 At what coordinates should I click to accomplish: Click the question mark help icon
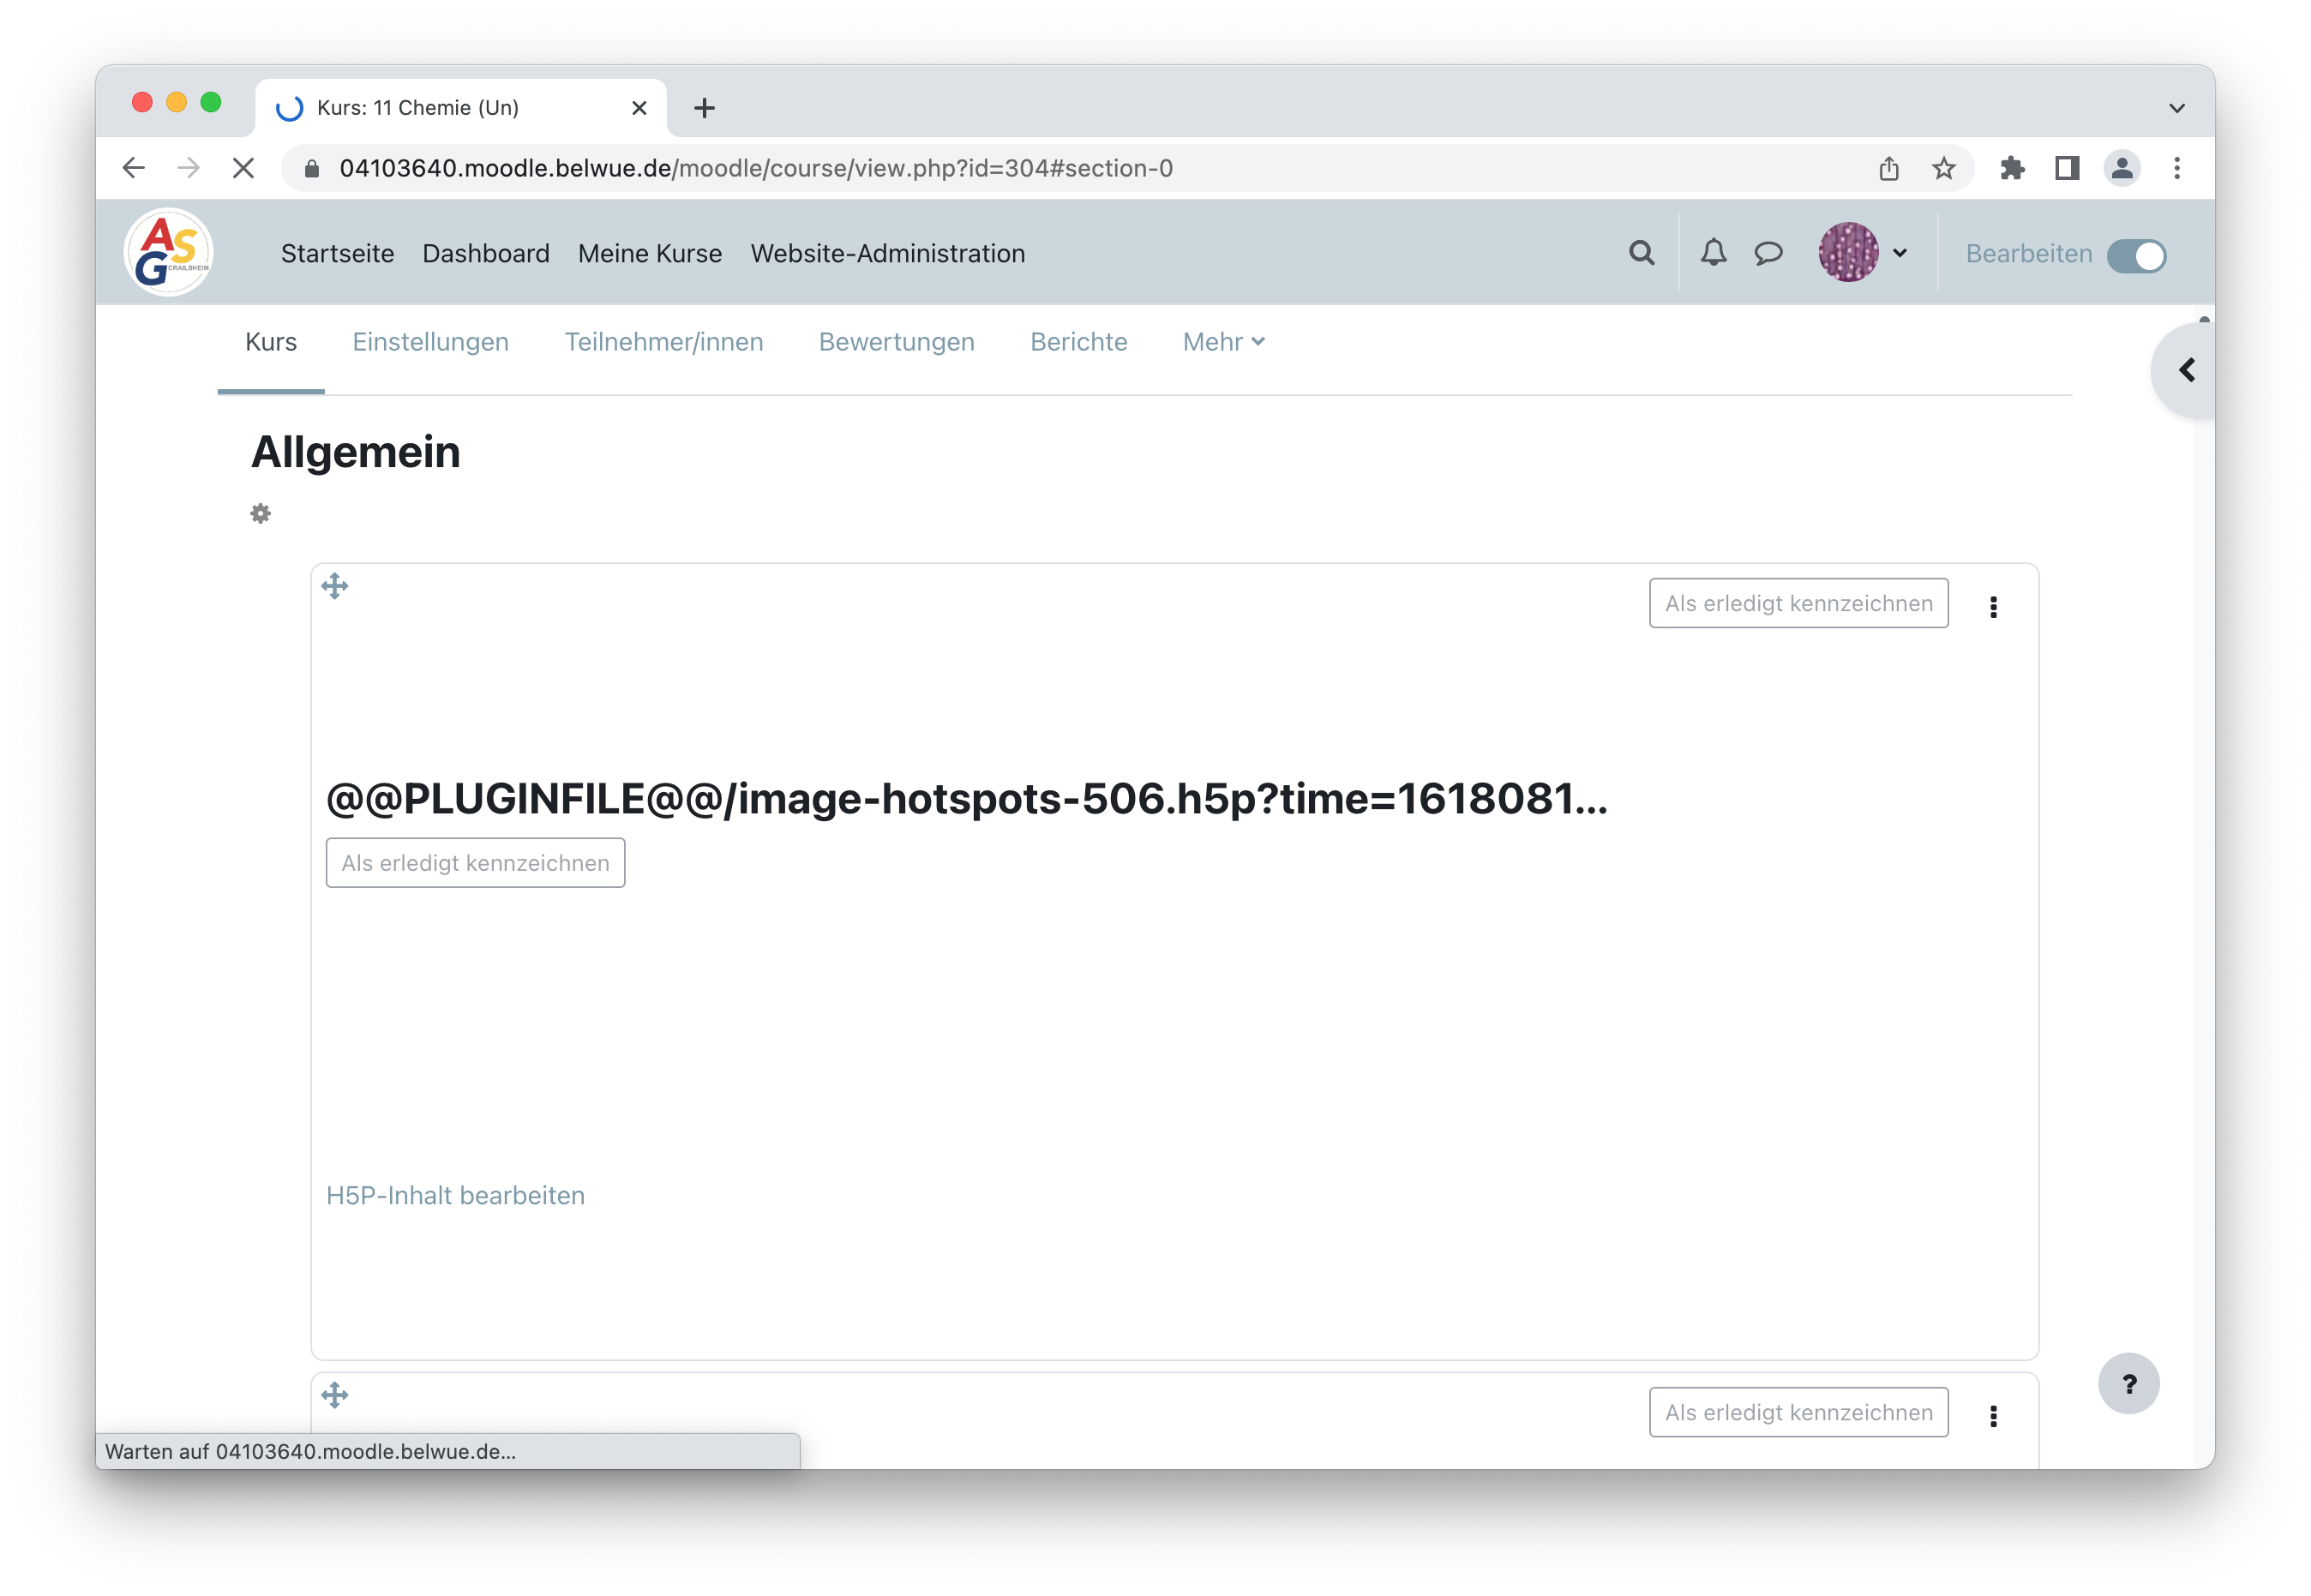2131,1385
